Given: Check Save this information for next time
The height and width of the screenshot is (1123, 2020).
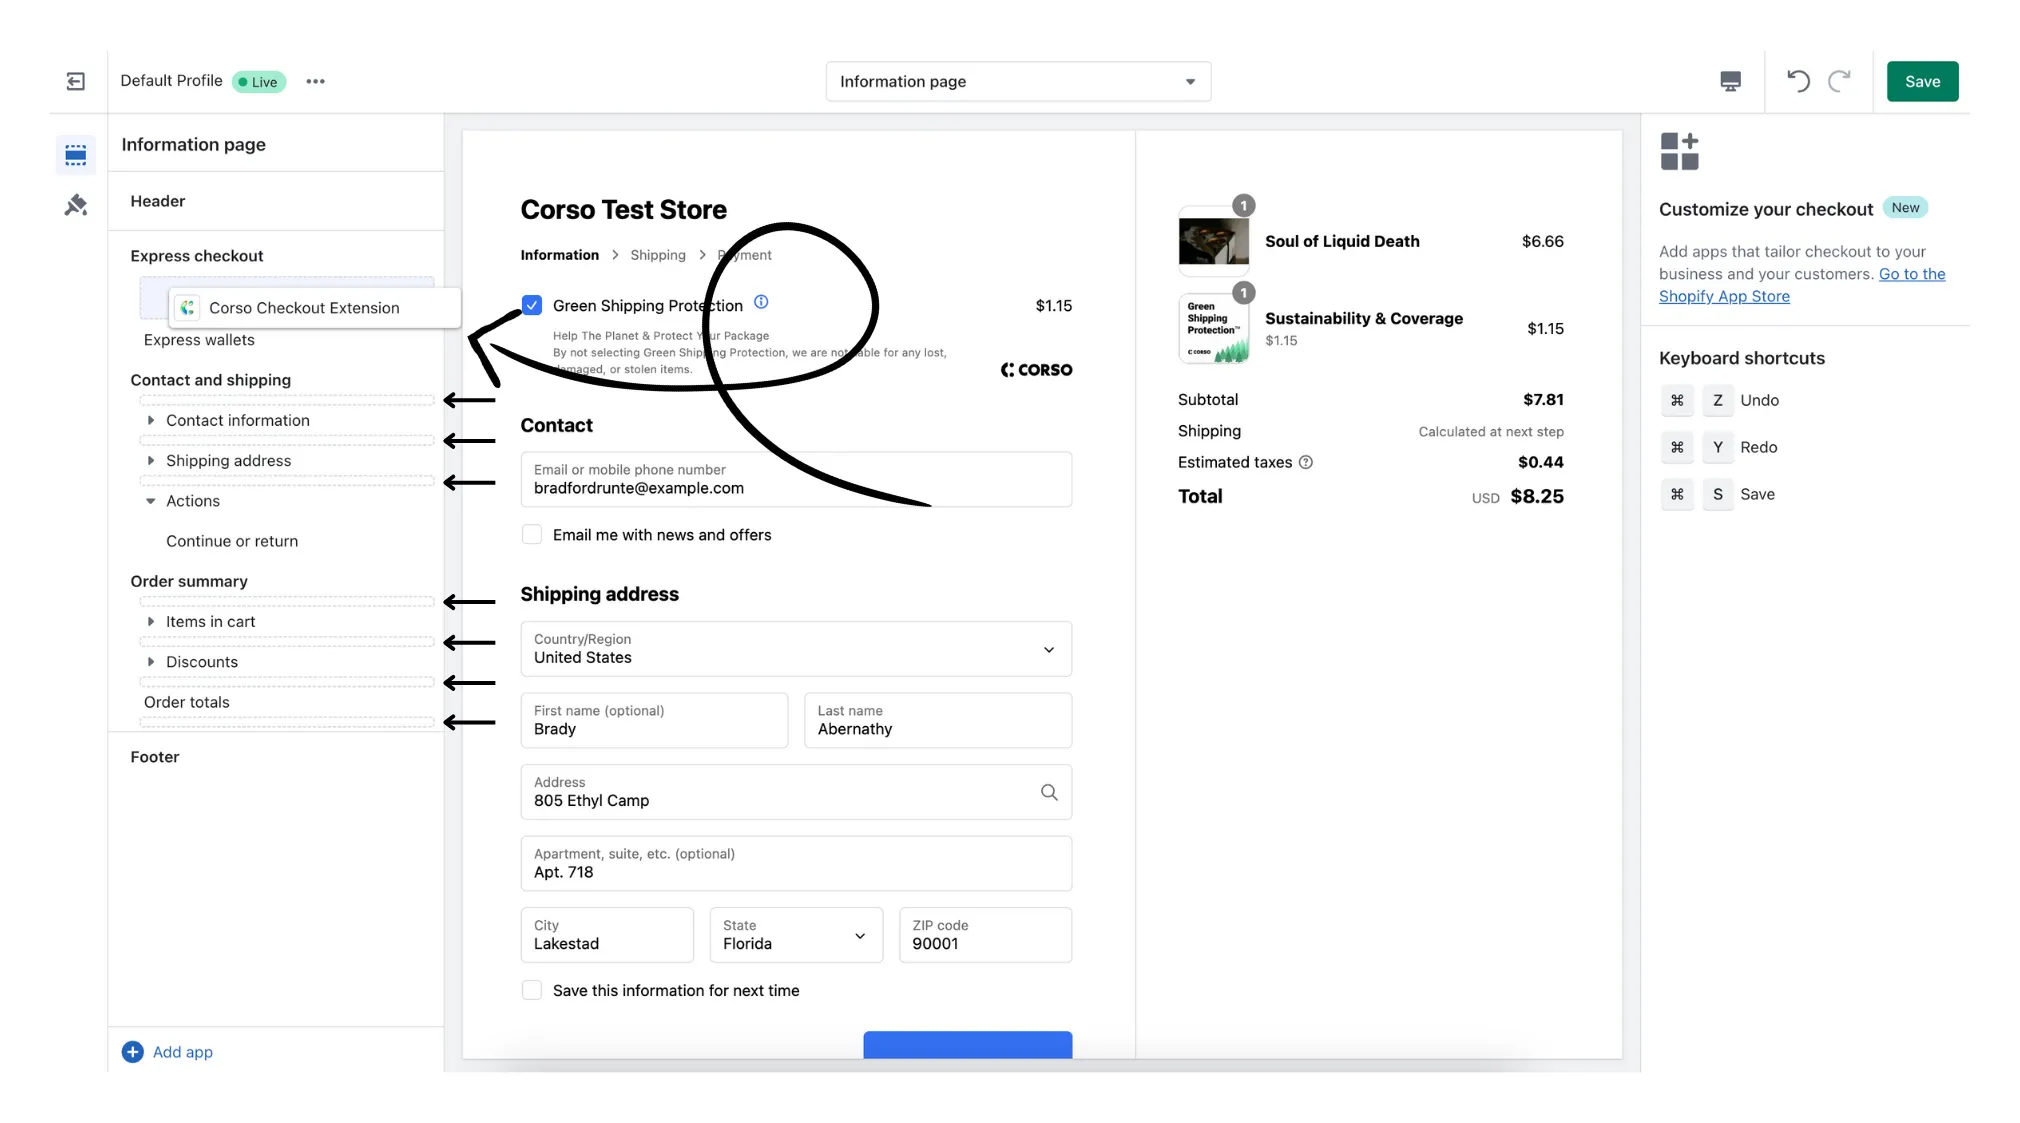Looking at the screenshot, I should click(x=532, y=990).
